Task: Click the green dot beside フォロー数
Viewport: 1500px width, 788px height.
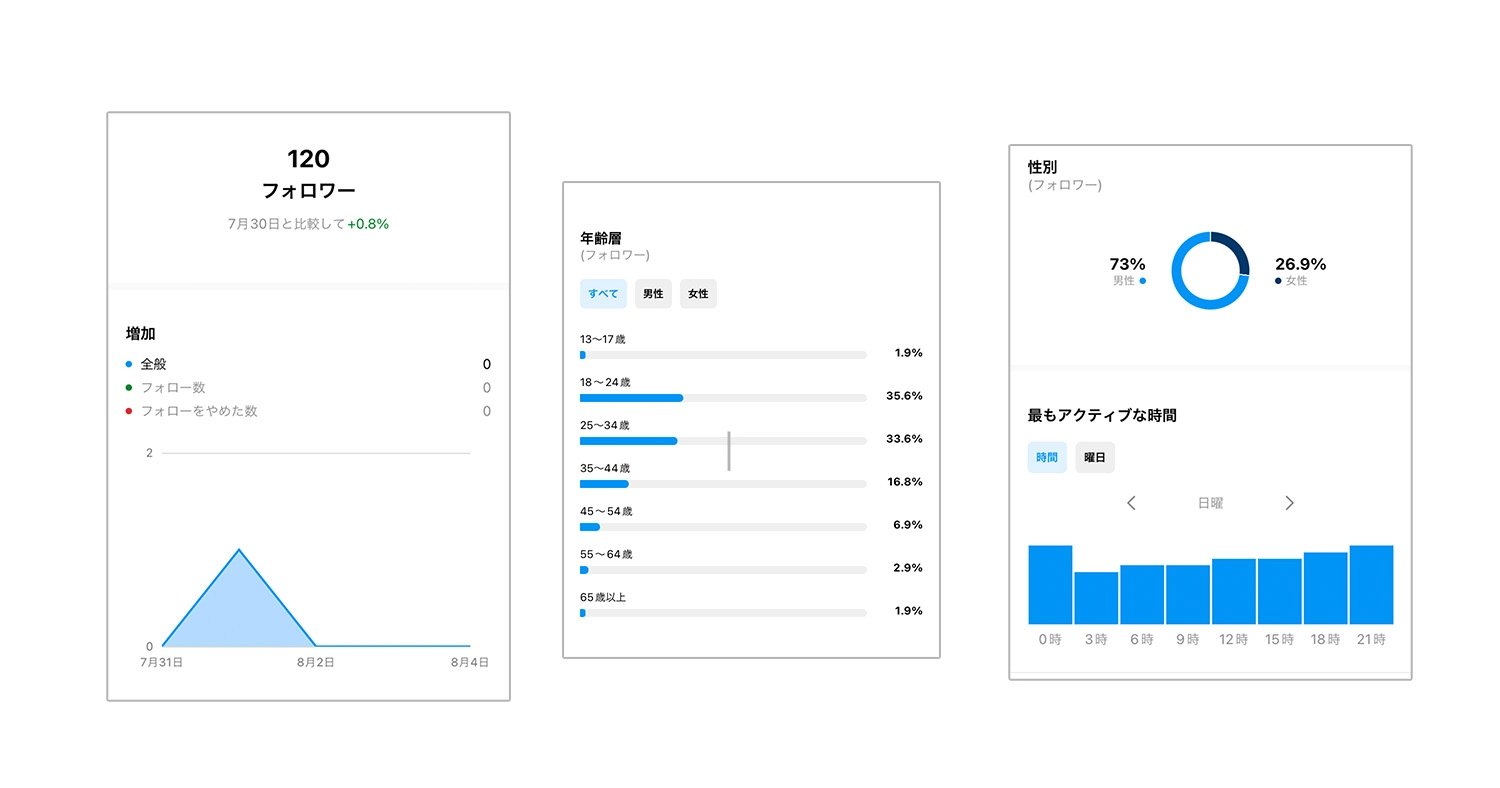Action: pos(129,388)
